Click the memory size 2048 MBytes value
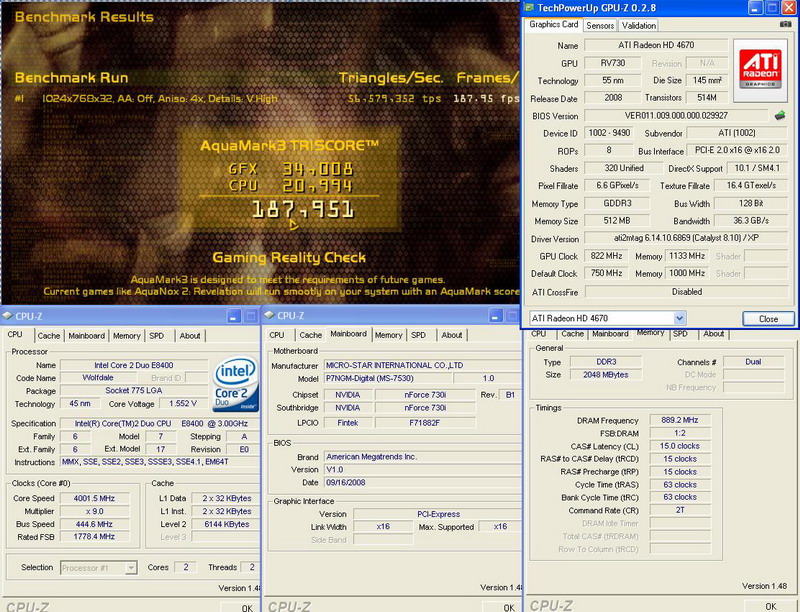Screen dimensions: 800x612 tap(606, 375)
